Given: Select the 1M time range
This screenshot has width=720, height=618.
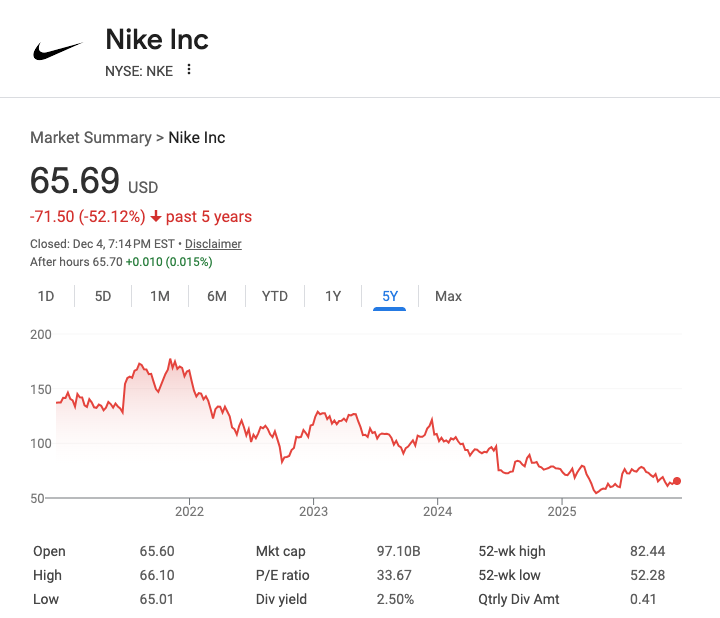Looking at the screenshot, I should pos(160,296).
